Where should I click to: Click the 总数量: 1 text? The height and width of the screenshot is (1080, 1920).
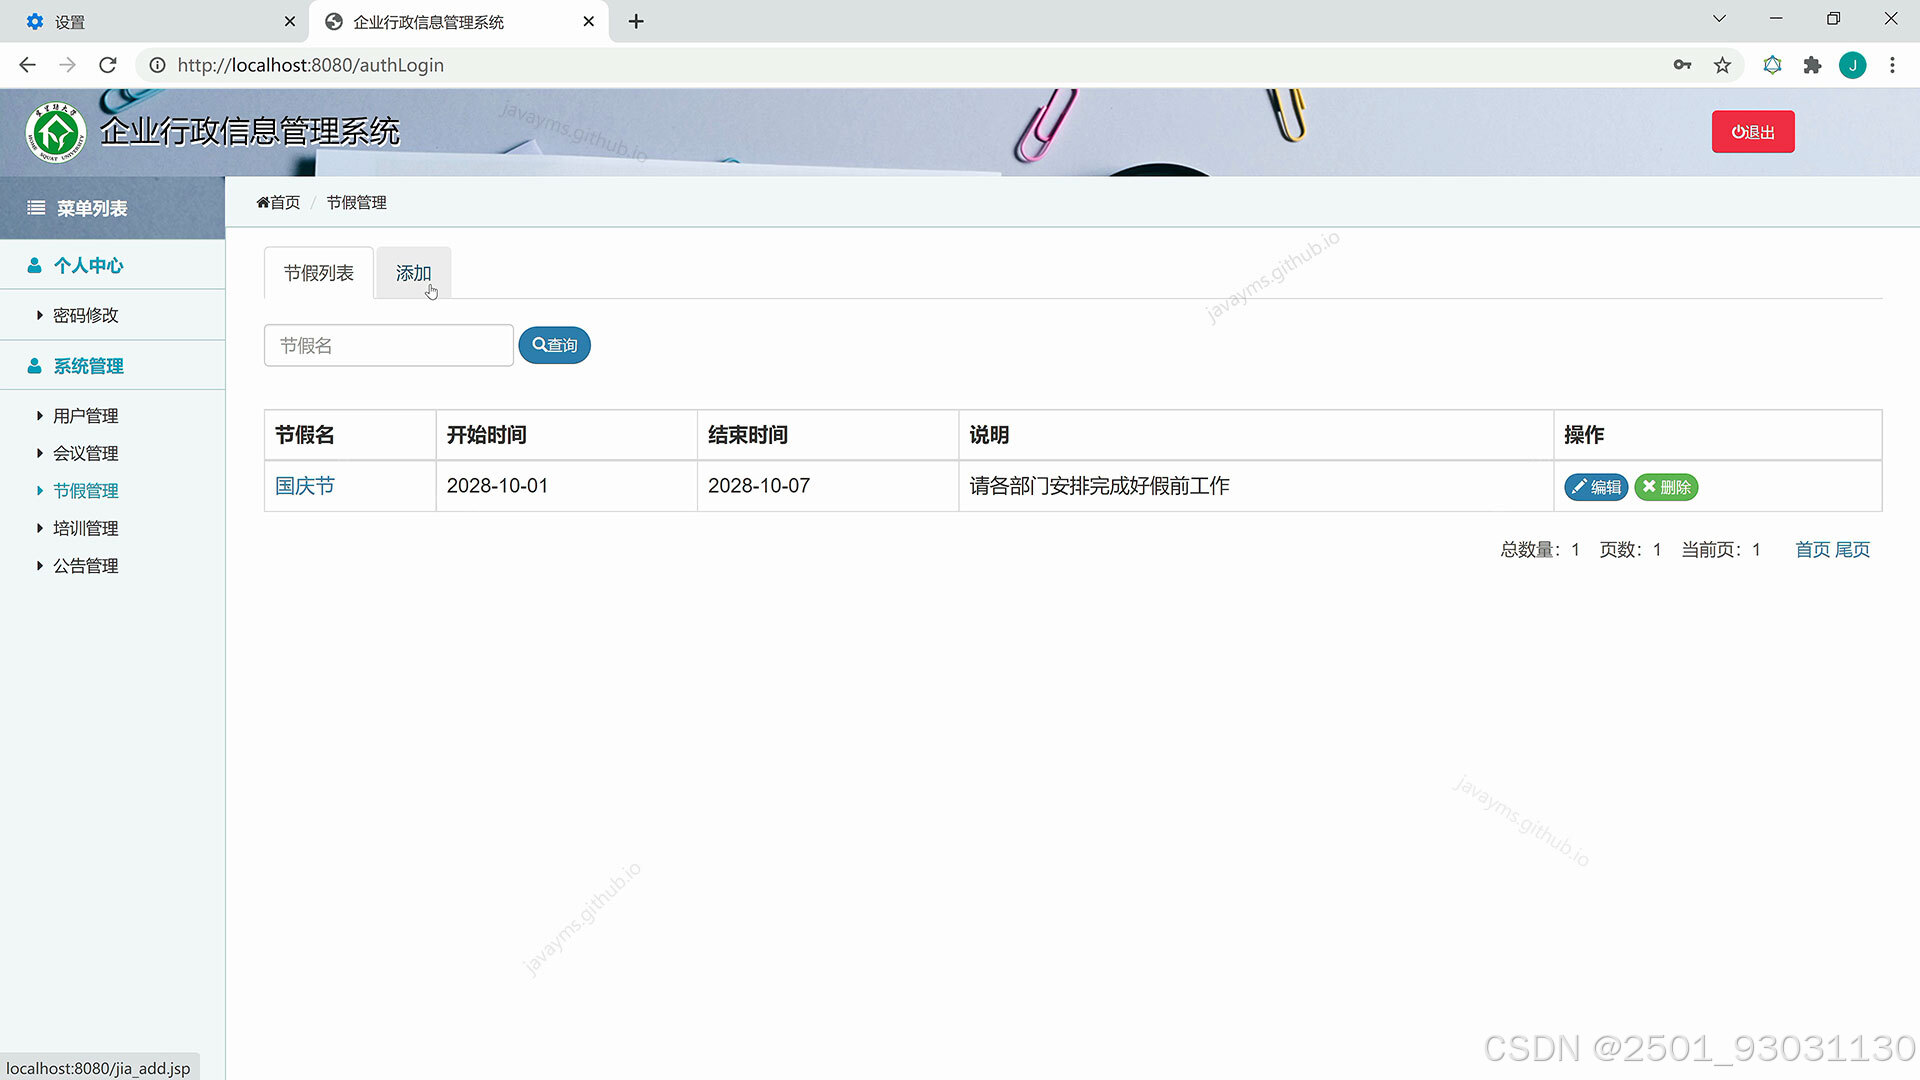coord(1540,549)
